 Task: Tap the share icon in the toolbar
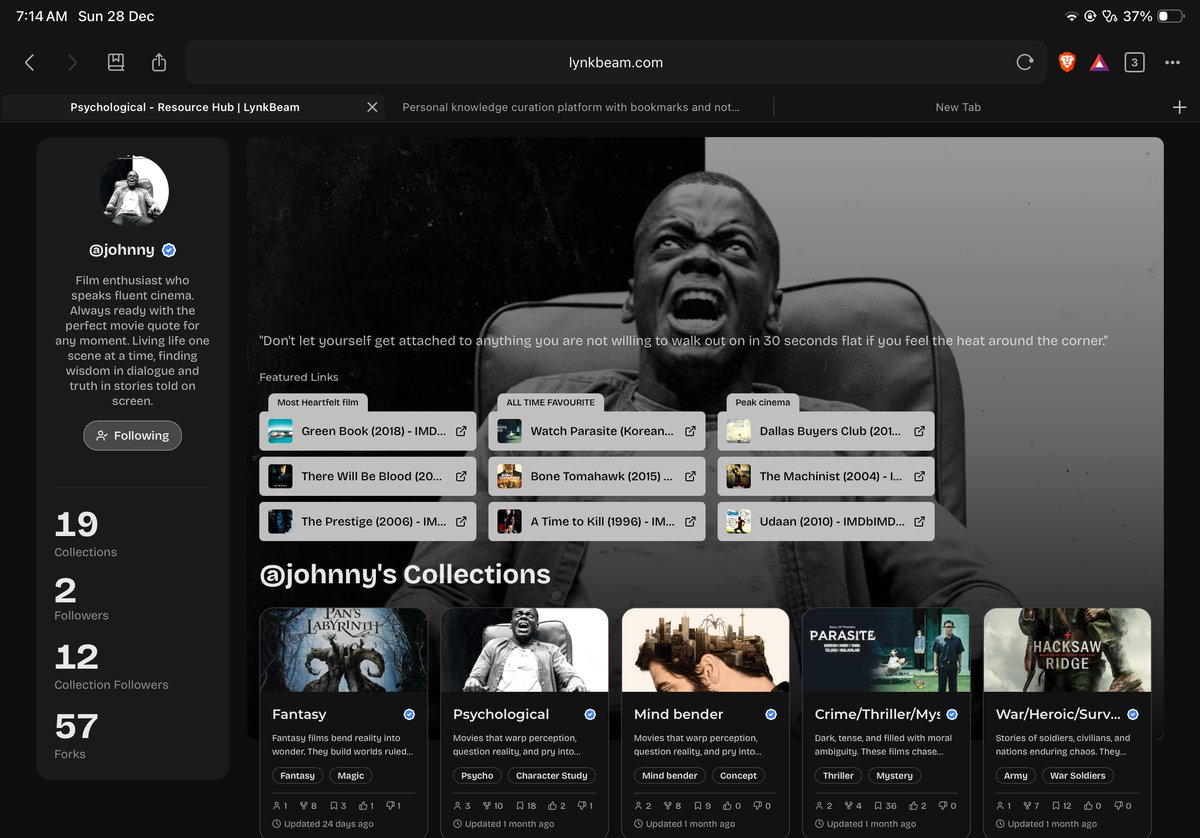pos(159,62)
